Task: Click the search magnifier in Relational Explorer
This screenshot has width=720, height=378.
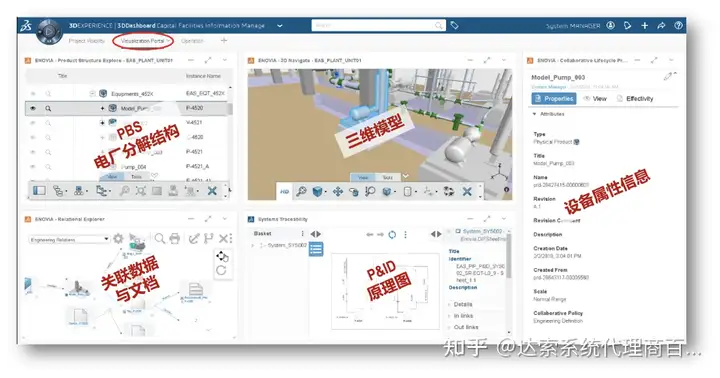Action: tap(159, 238)
